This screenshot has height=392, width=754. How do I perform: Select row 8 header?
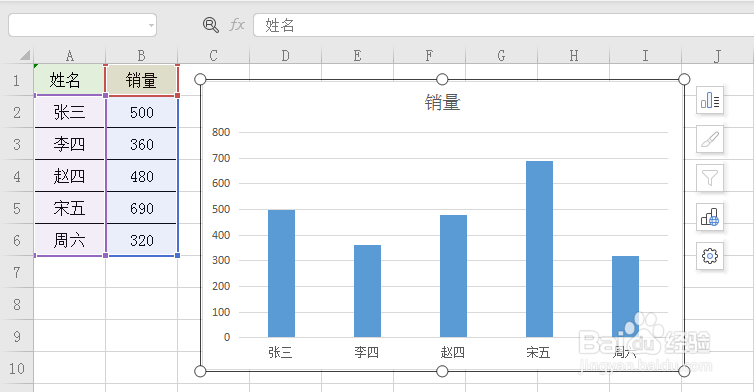[x=17, y=304]
